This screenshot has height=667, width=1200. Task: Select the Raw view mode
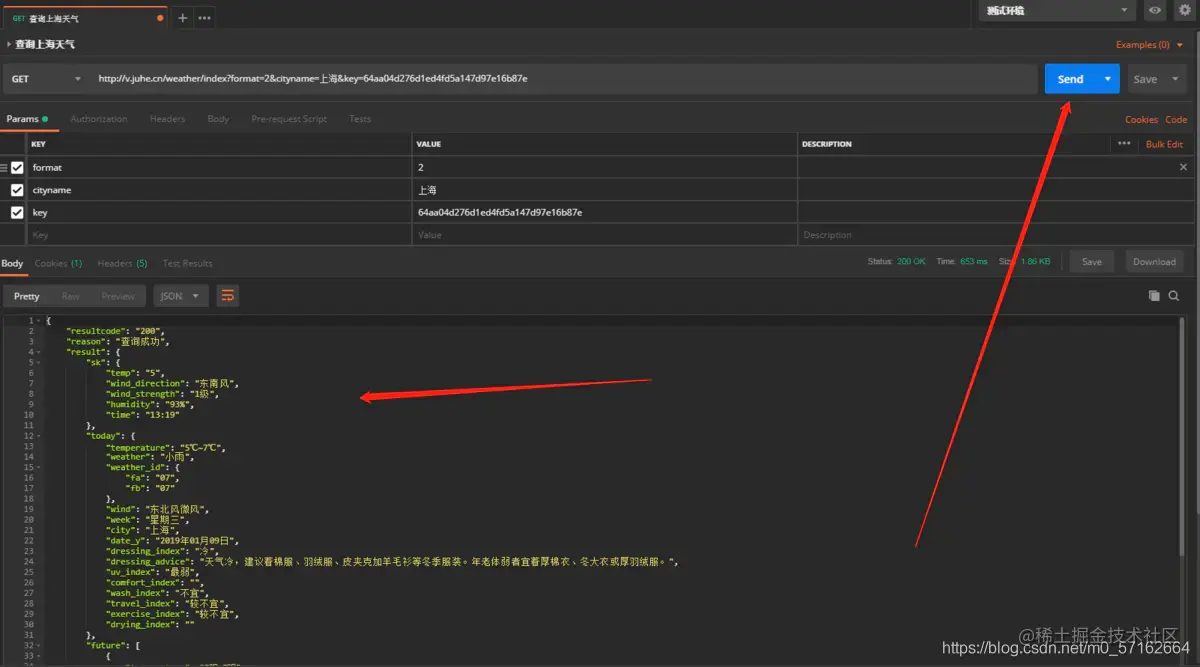[x=70, y=296]
